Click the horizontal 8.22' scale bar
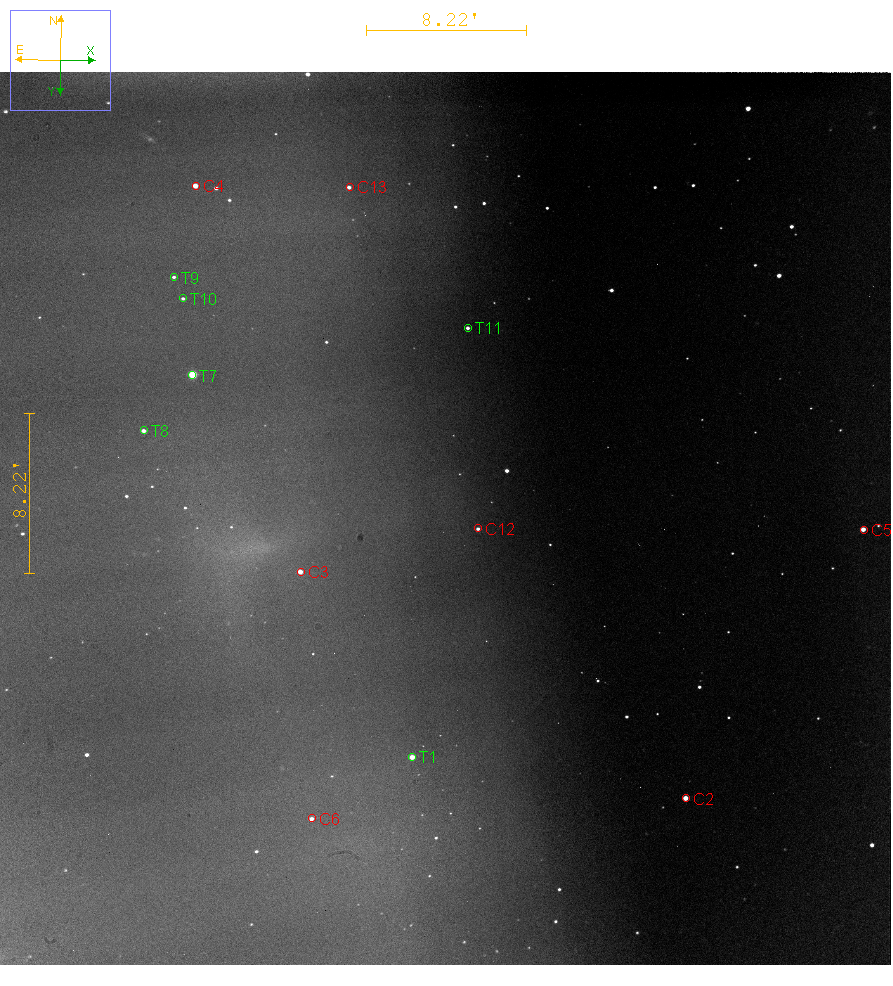893x986 pixels. (446, 31)
